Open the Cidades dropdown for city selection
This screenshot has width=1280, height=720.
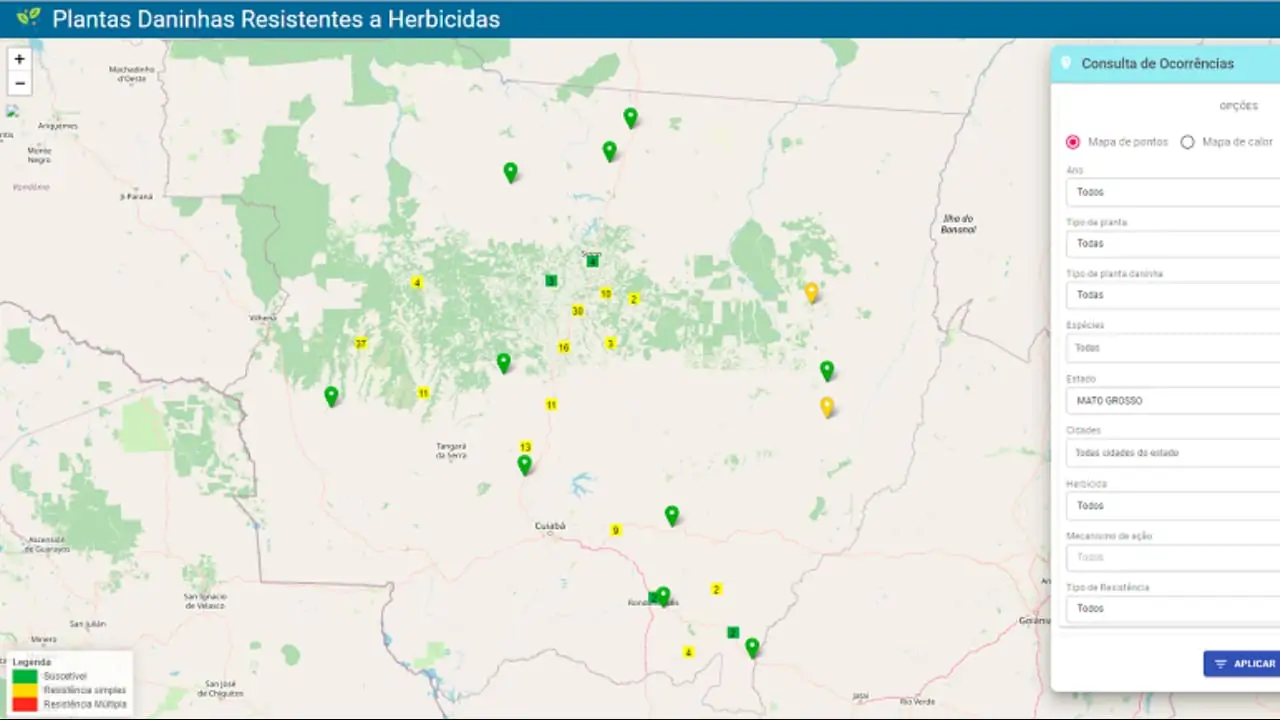point(1171,452)
